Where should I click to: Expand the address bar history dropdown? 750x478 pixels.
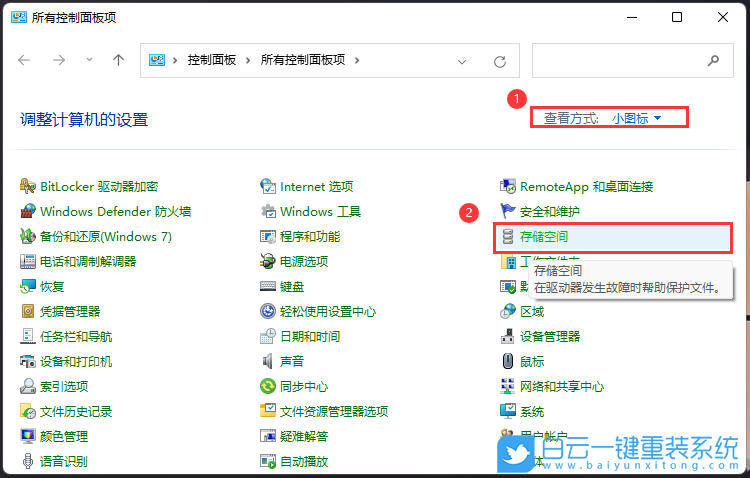tap(462, 61)
